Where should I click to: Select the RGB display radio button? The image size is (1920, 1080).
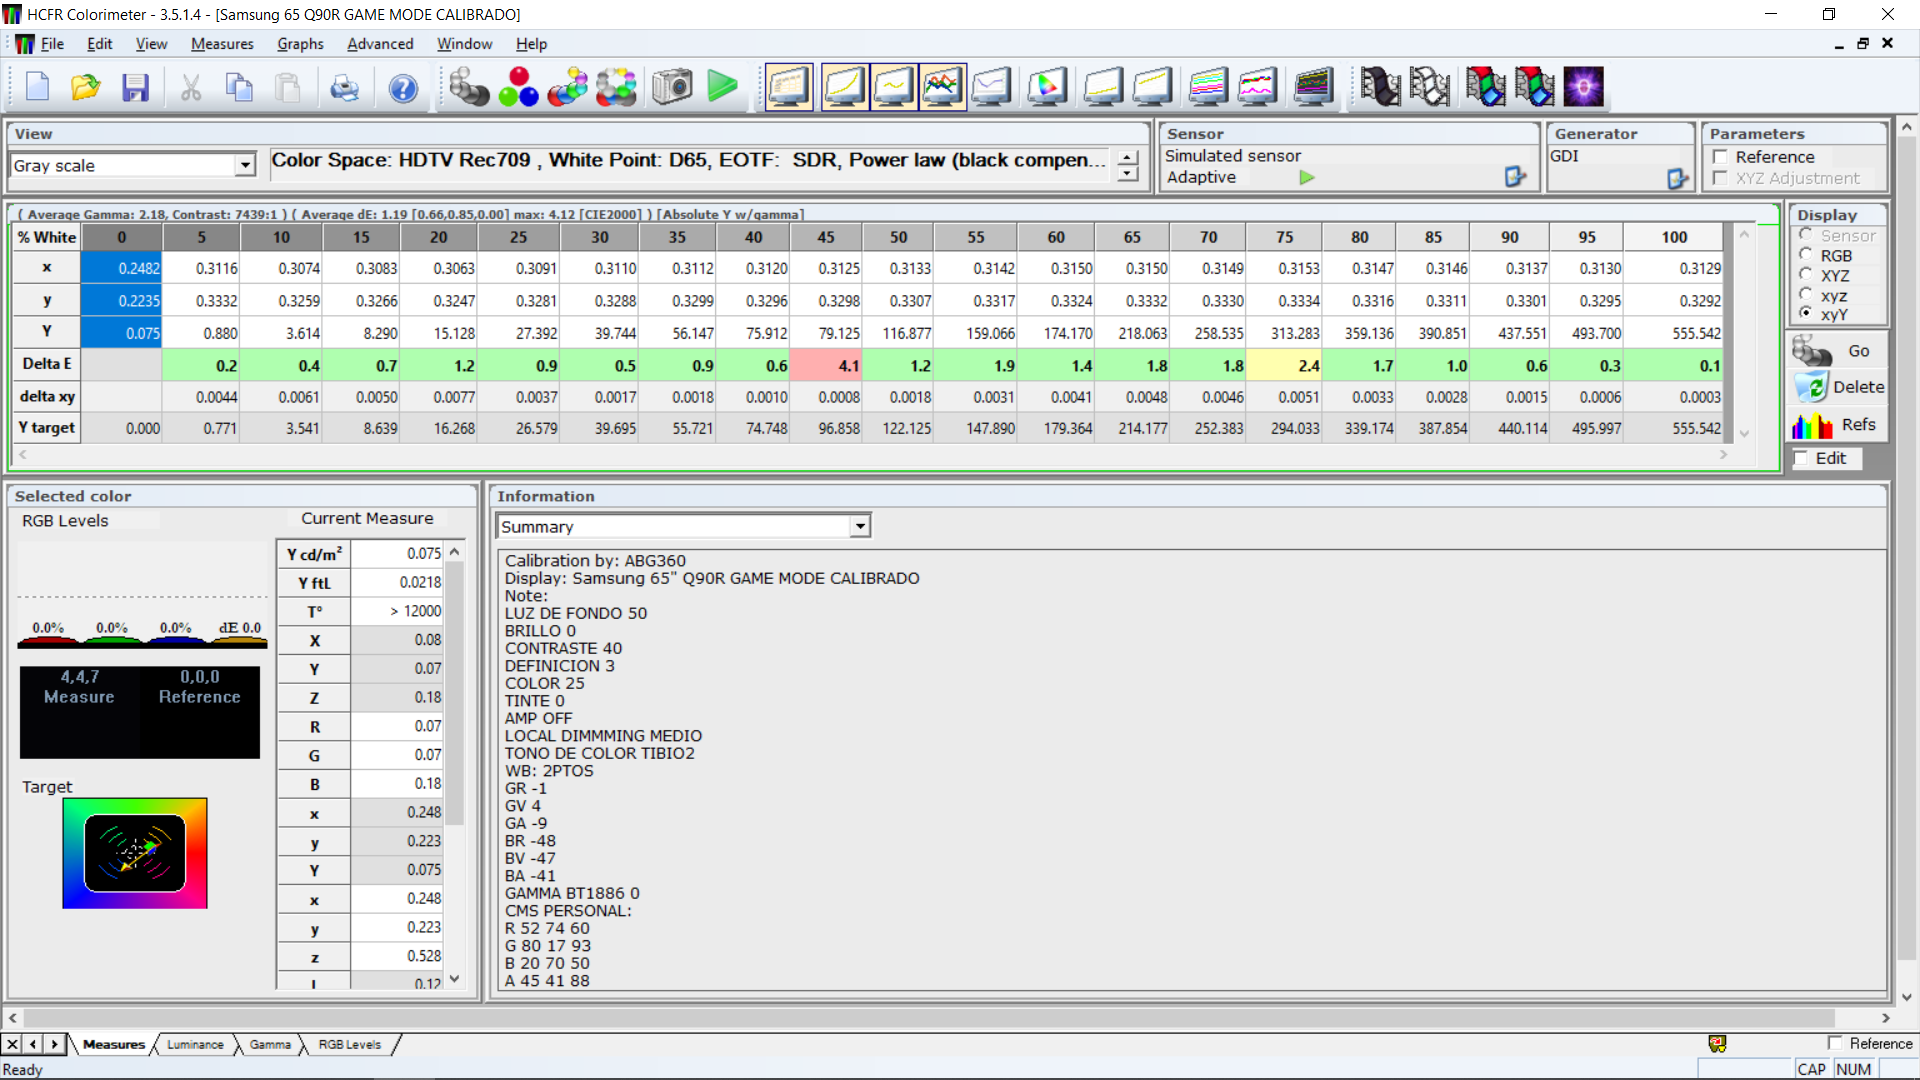(x=1806, y=255)
